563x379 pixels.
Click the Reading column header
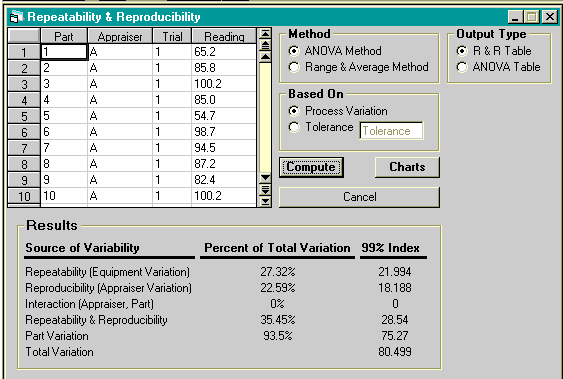[224, 36]
